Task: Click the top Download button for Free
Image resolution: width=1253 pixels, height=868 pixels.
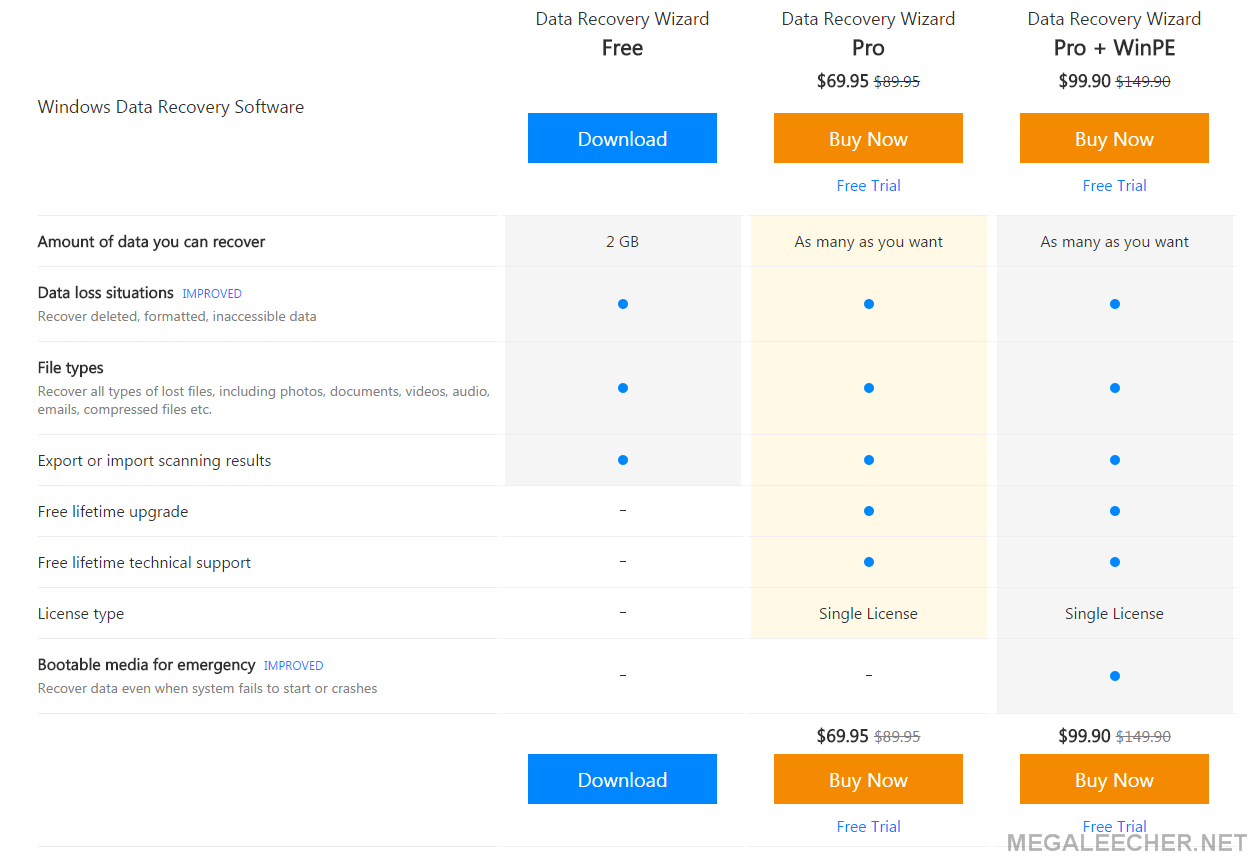Action: tap(622, 138)
